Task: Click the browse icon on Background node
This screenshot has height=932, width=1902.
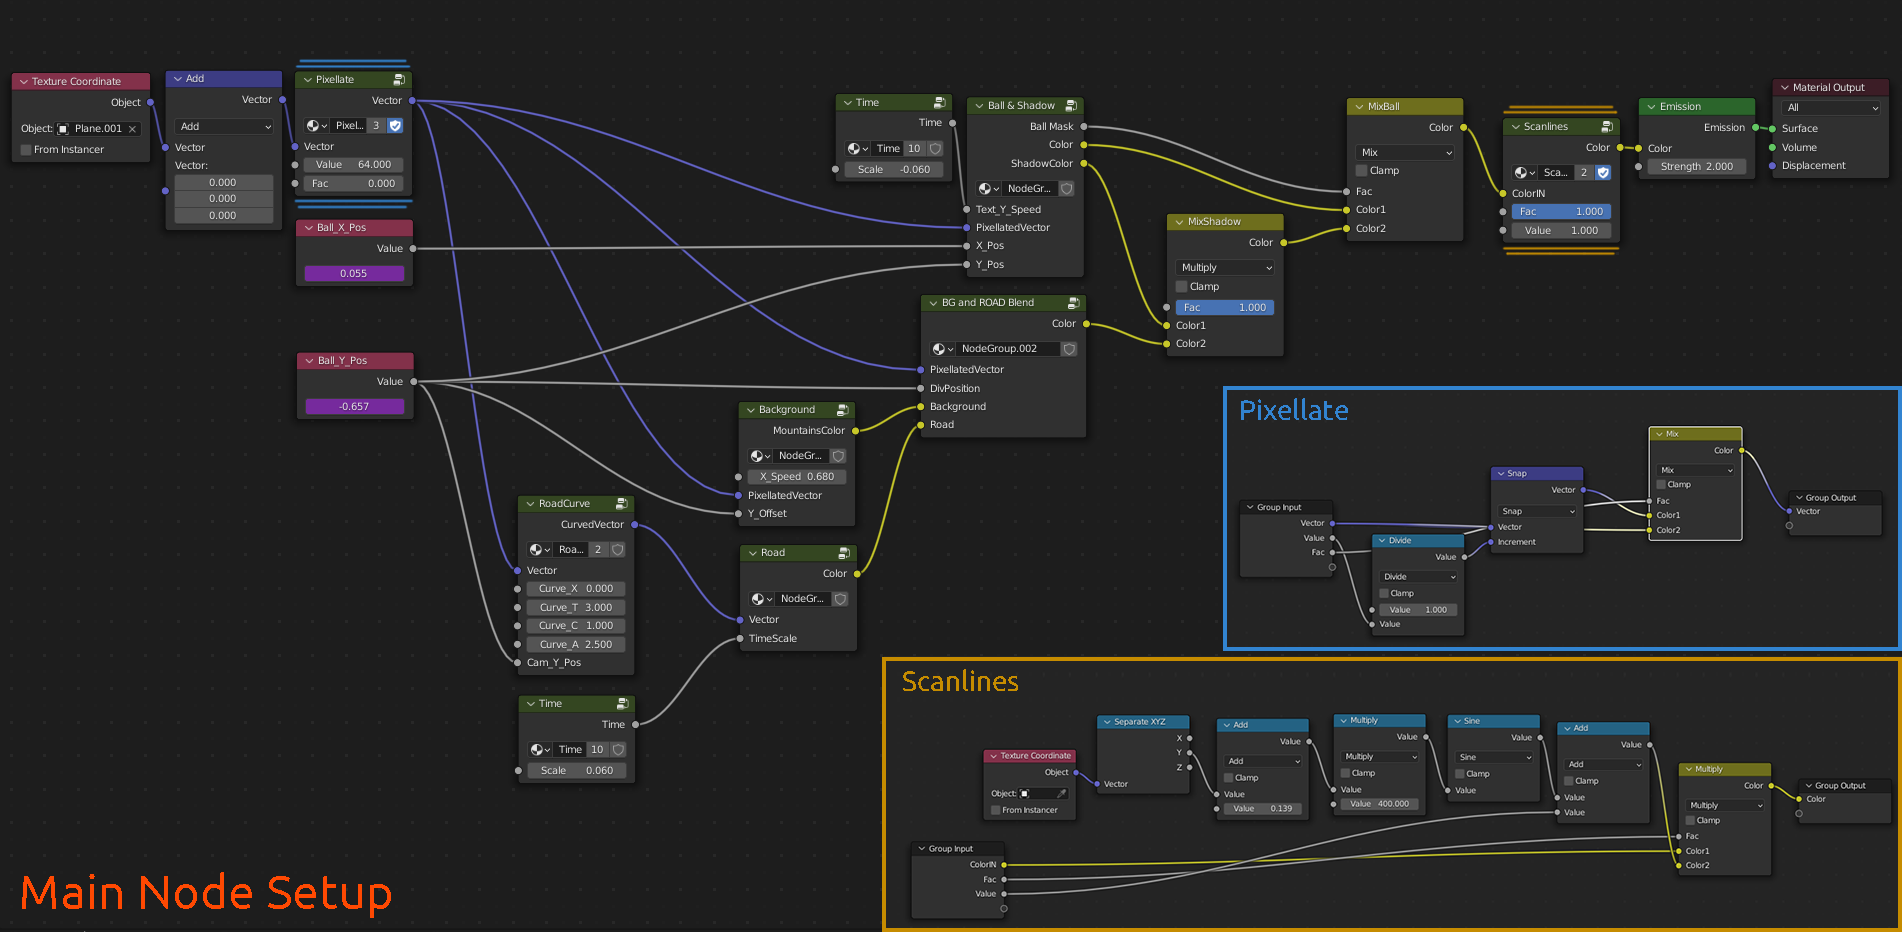Action: click(x=759, y=455)
